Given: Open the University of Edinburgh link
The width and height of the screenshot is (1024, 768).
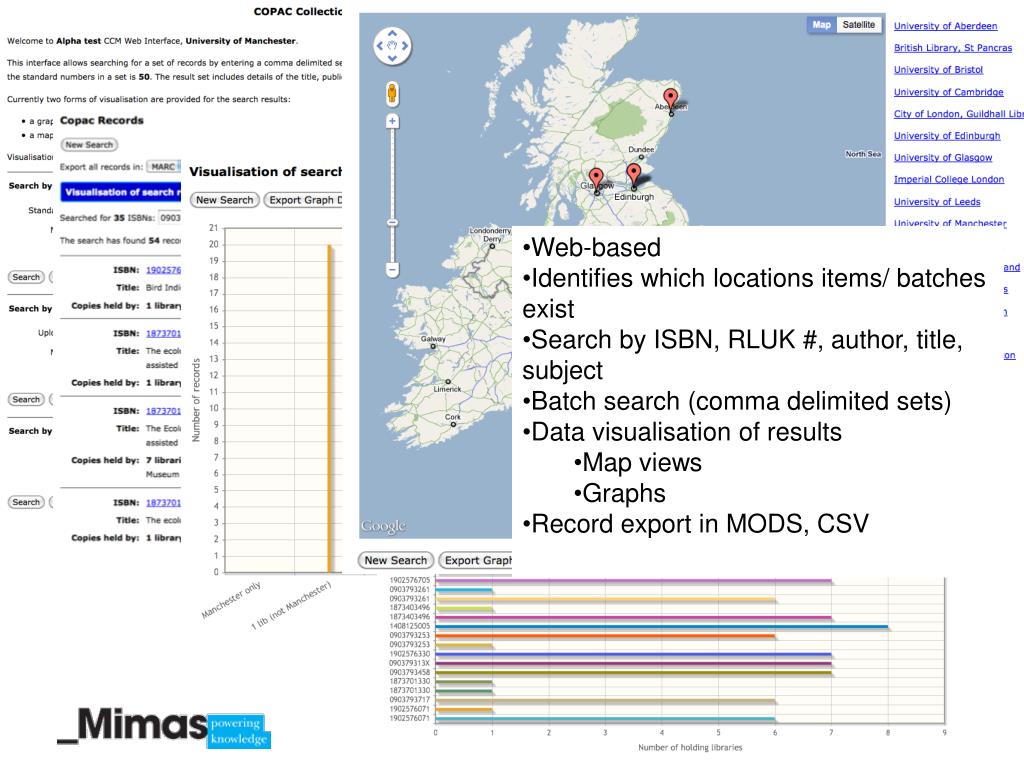Looking at the screenshot, I should coord(947,136).
